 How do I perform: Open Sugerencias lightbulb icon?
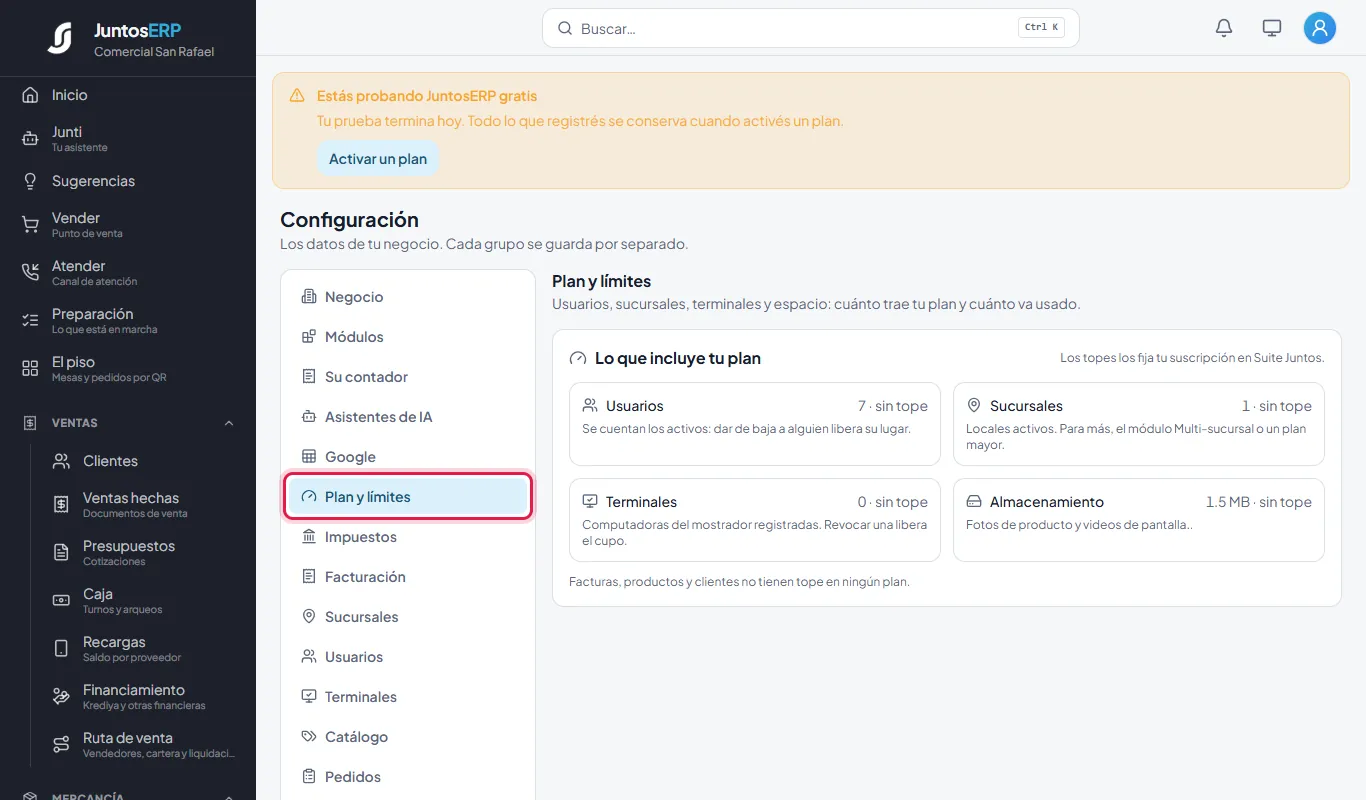30,181
